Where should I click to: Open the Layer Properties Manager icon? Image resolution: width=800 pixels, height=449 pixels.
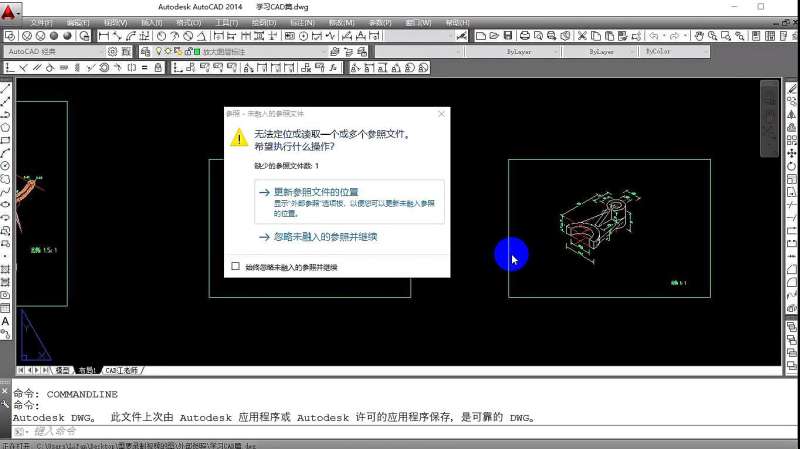pyautogui.click(x=145, y=52)
